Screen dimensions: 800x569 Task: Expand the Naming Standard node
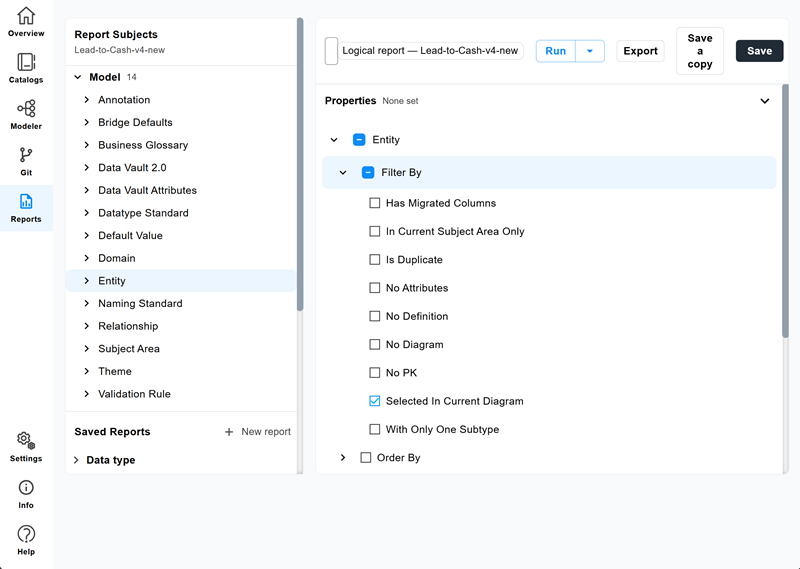point(87,303)
